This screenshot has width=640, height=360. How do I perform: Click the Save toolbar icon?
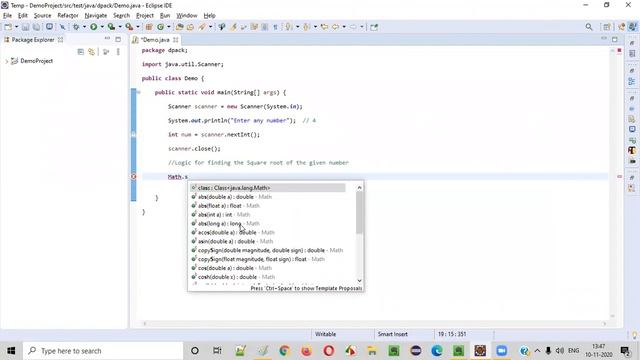(x=25, y=27)
